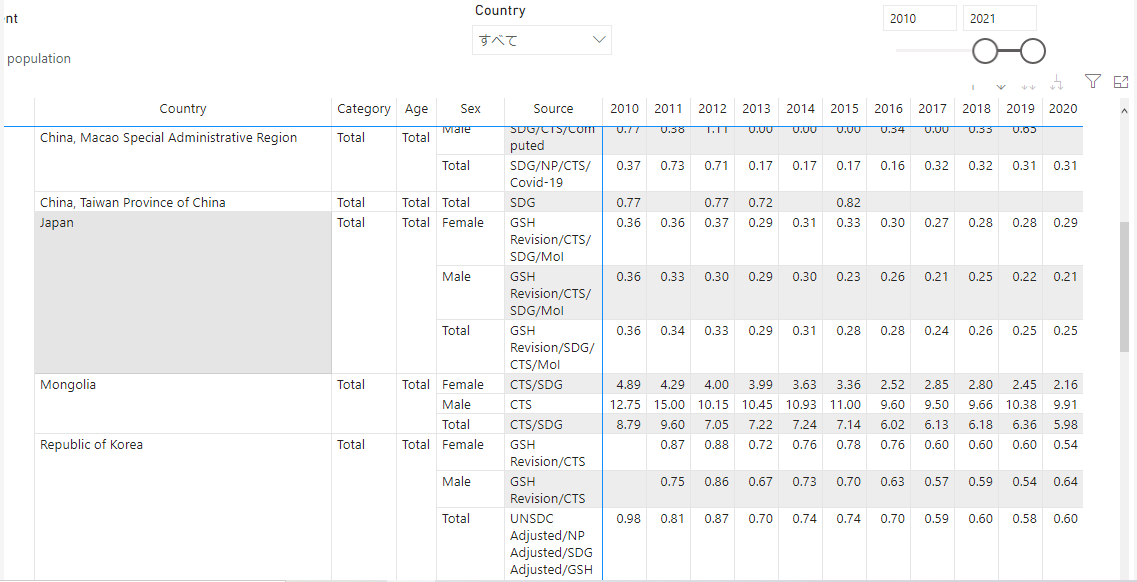
Task: Expand all down one hierarchy level
Action: tap(1057, 85)
